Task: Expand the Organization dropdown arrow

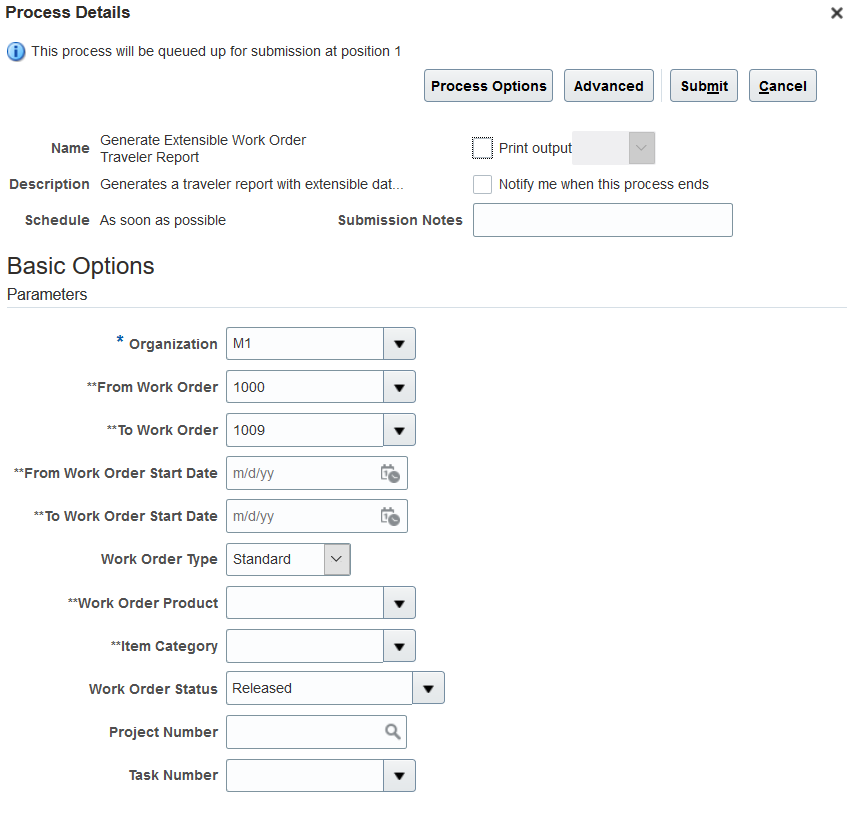Action: [399, 344]
